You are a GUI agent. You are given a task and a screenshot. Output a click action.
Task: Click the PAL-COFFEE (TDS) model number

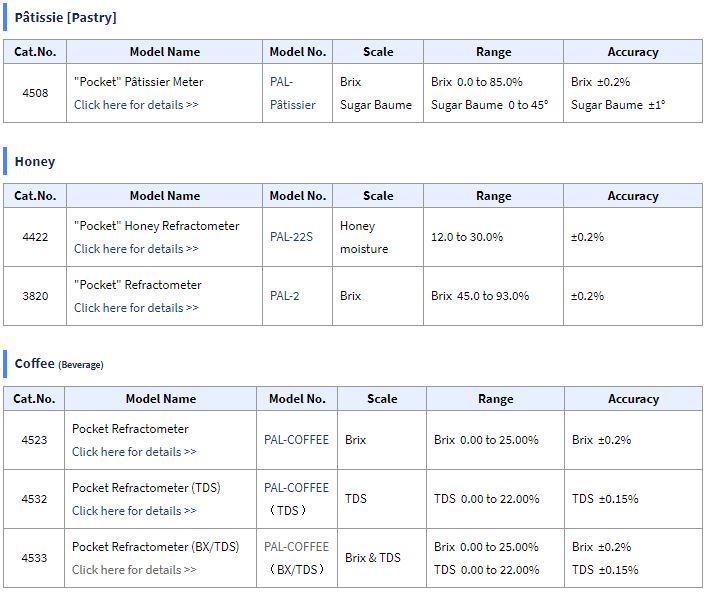[x=296, y=499]
